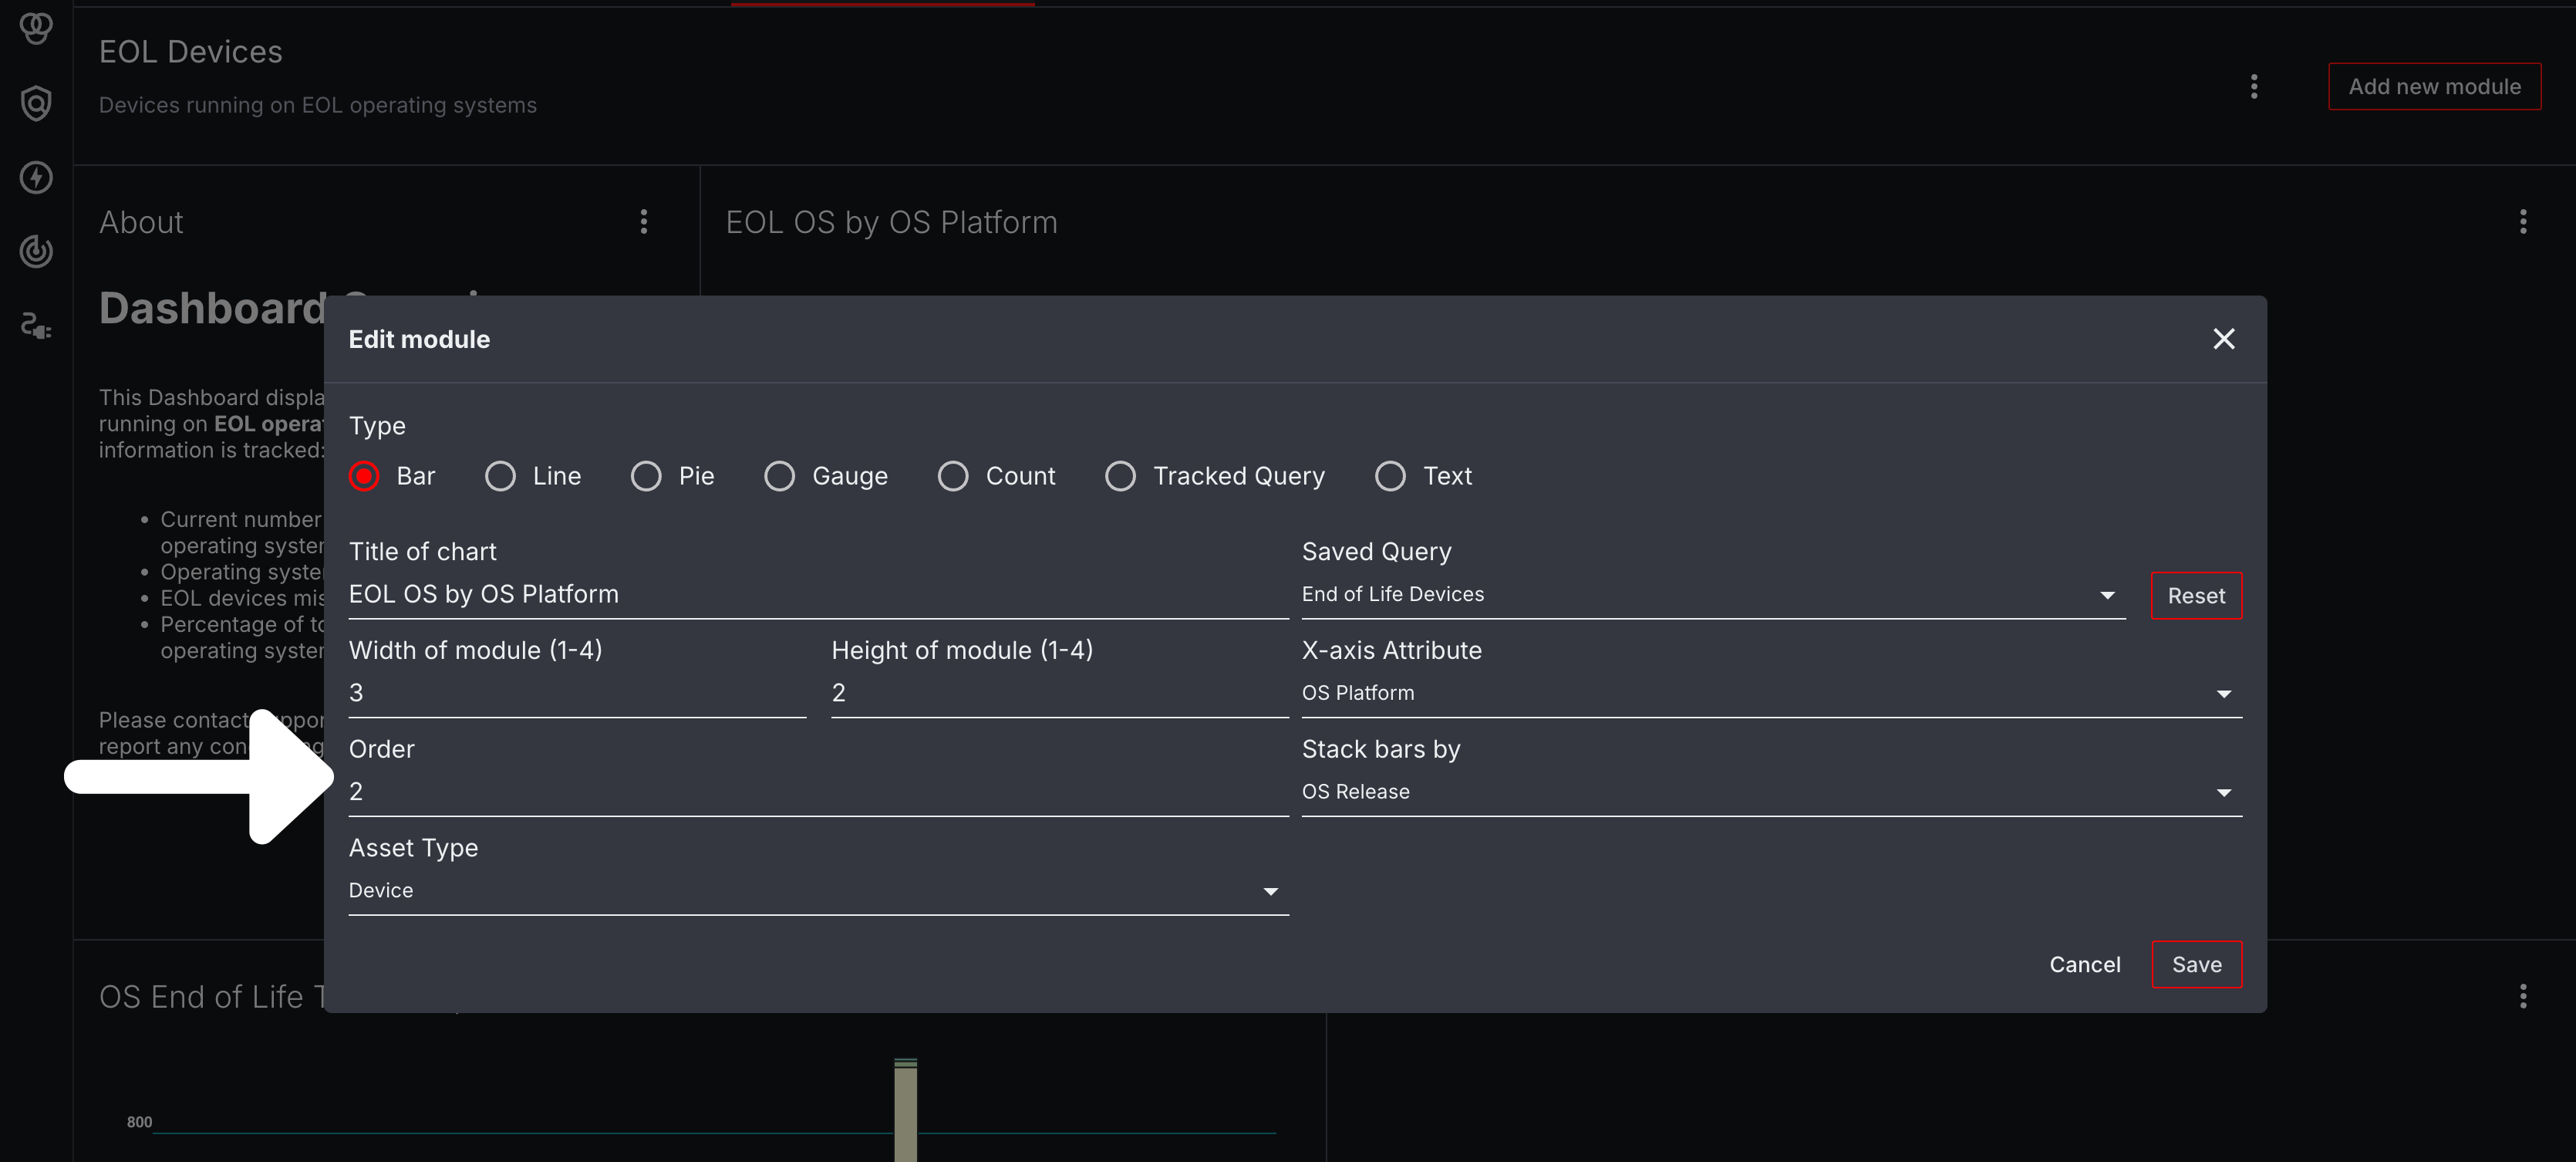Select the Line chart type
2576x1162 pixels.
coord(500,476)
